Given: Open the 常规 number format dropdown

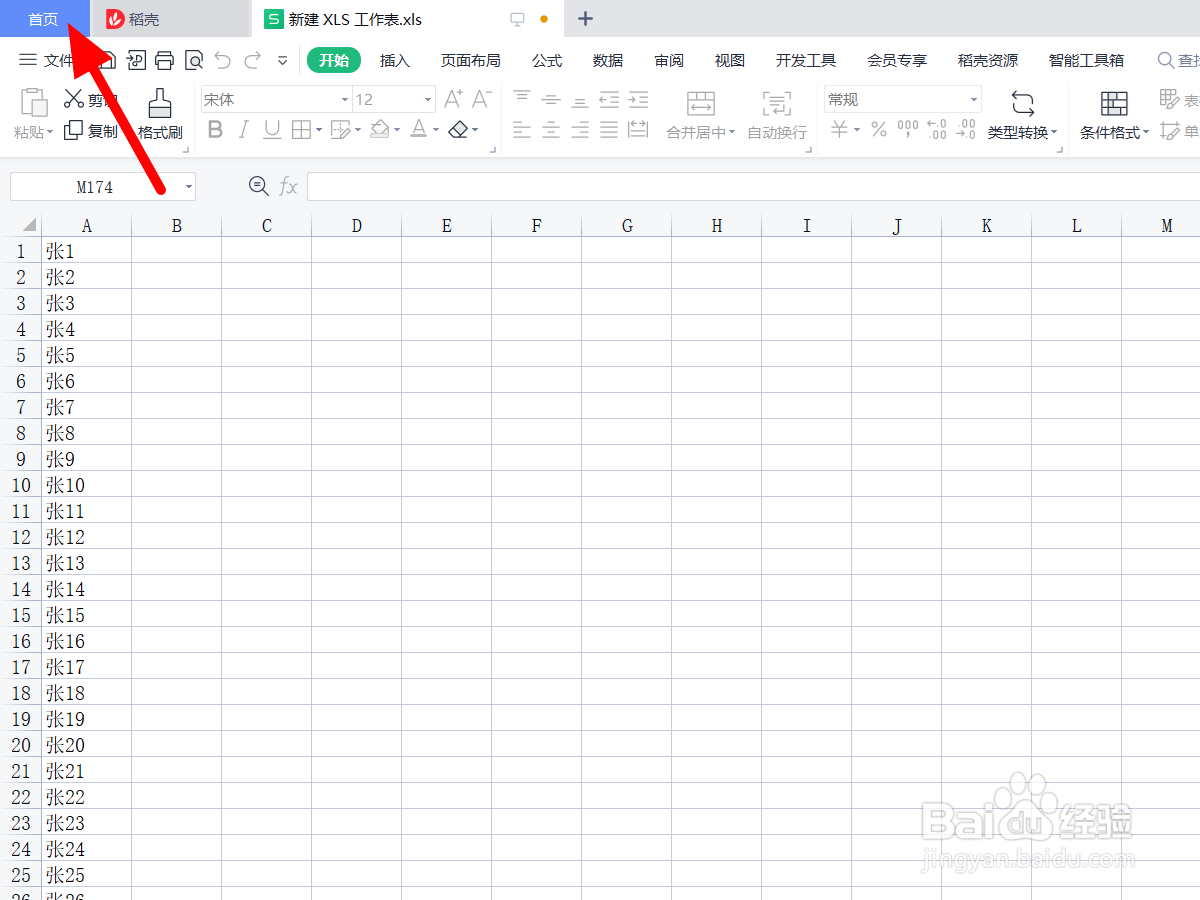Looking at the screenshot, I should point(972,99).
